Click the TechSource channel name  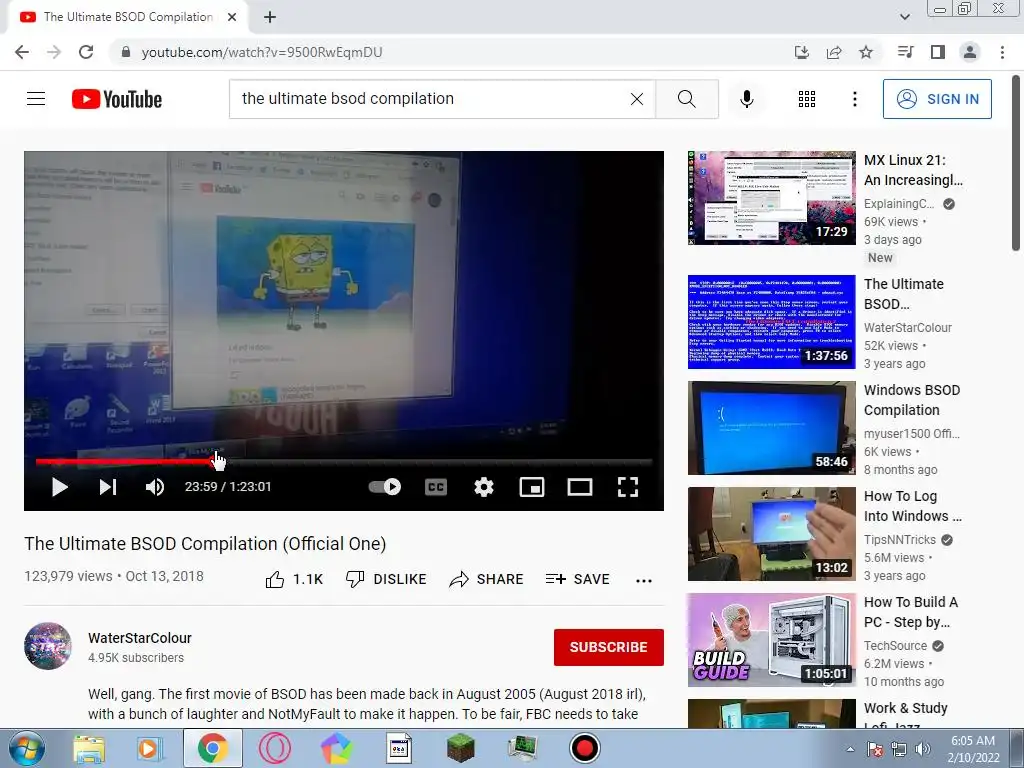pos(895,645)
